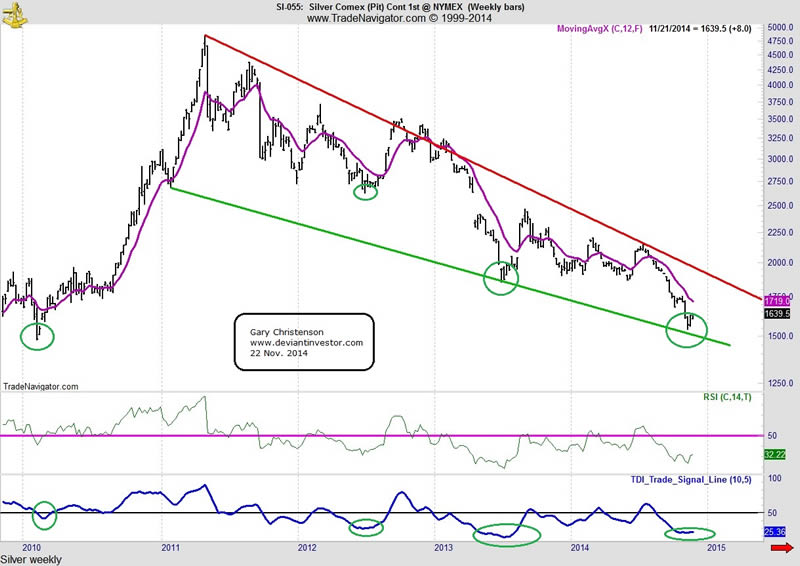Click the red arrow at bottom right
Viewport: 800px width, 566px height.
pyautogui.click(x=782, y=548)
